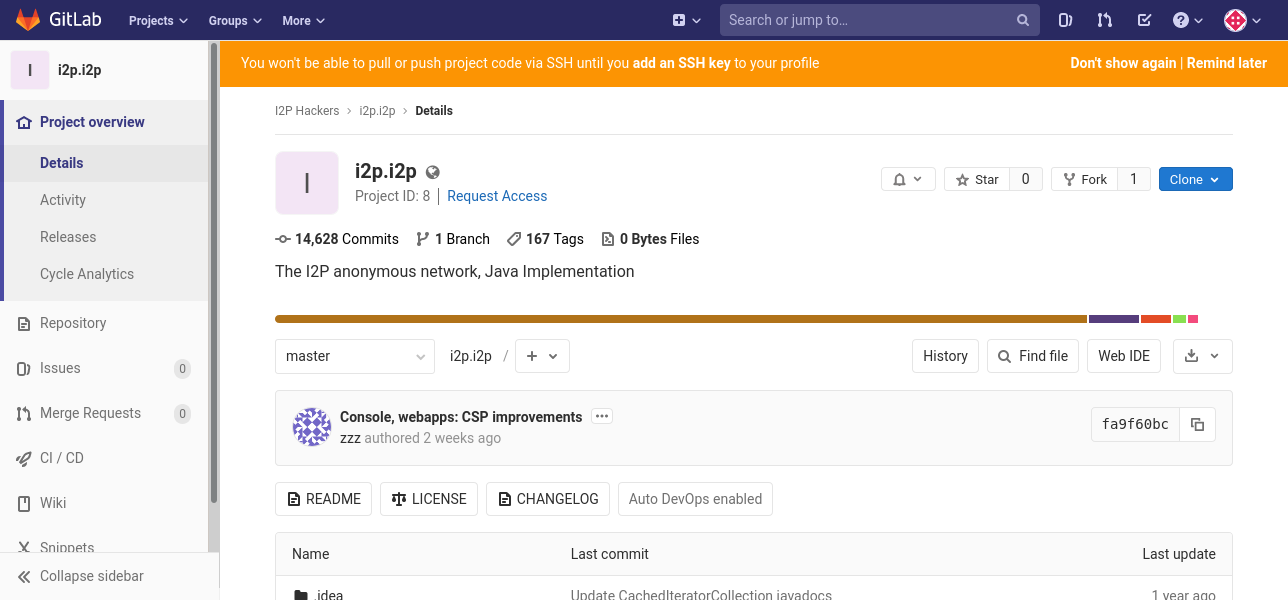The image size is (1288, 600).
Task: Open the download source code dropdown
Action: pyautogui.click(x=1202, y=356)
